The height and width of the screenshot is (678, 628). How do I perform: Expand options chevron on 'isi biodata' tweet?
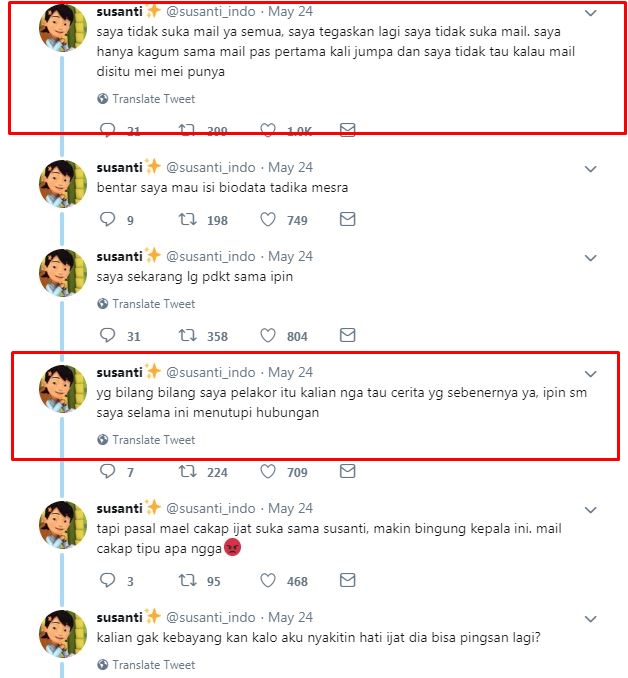tap(590, 168)
